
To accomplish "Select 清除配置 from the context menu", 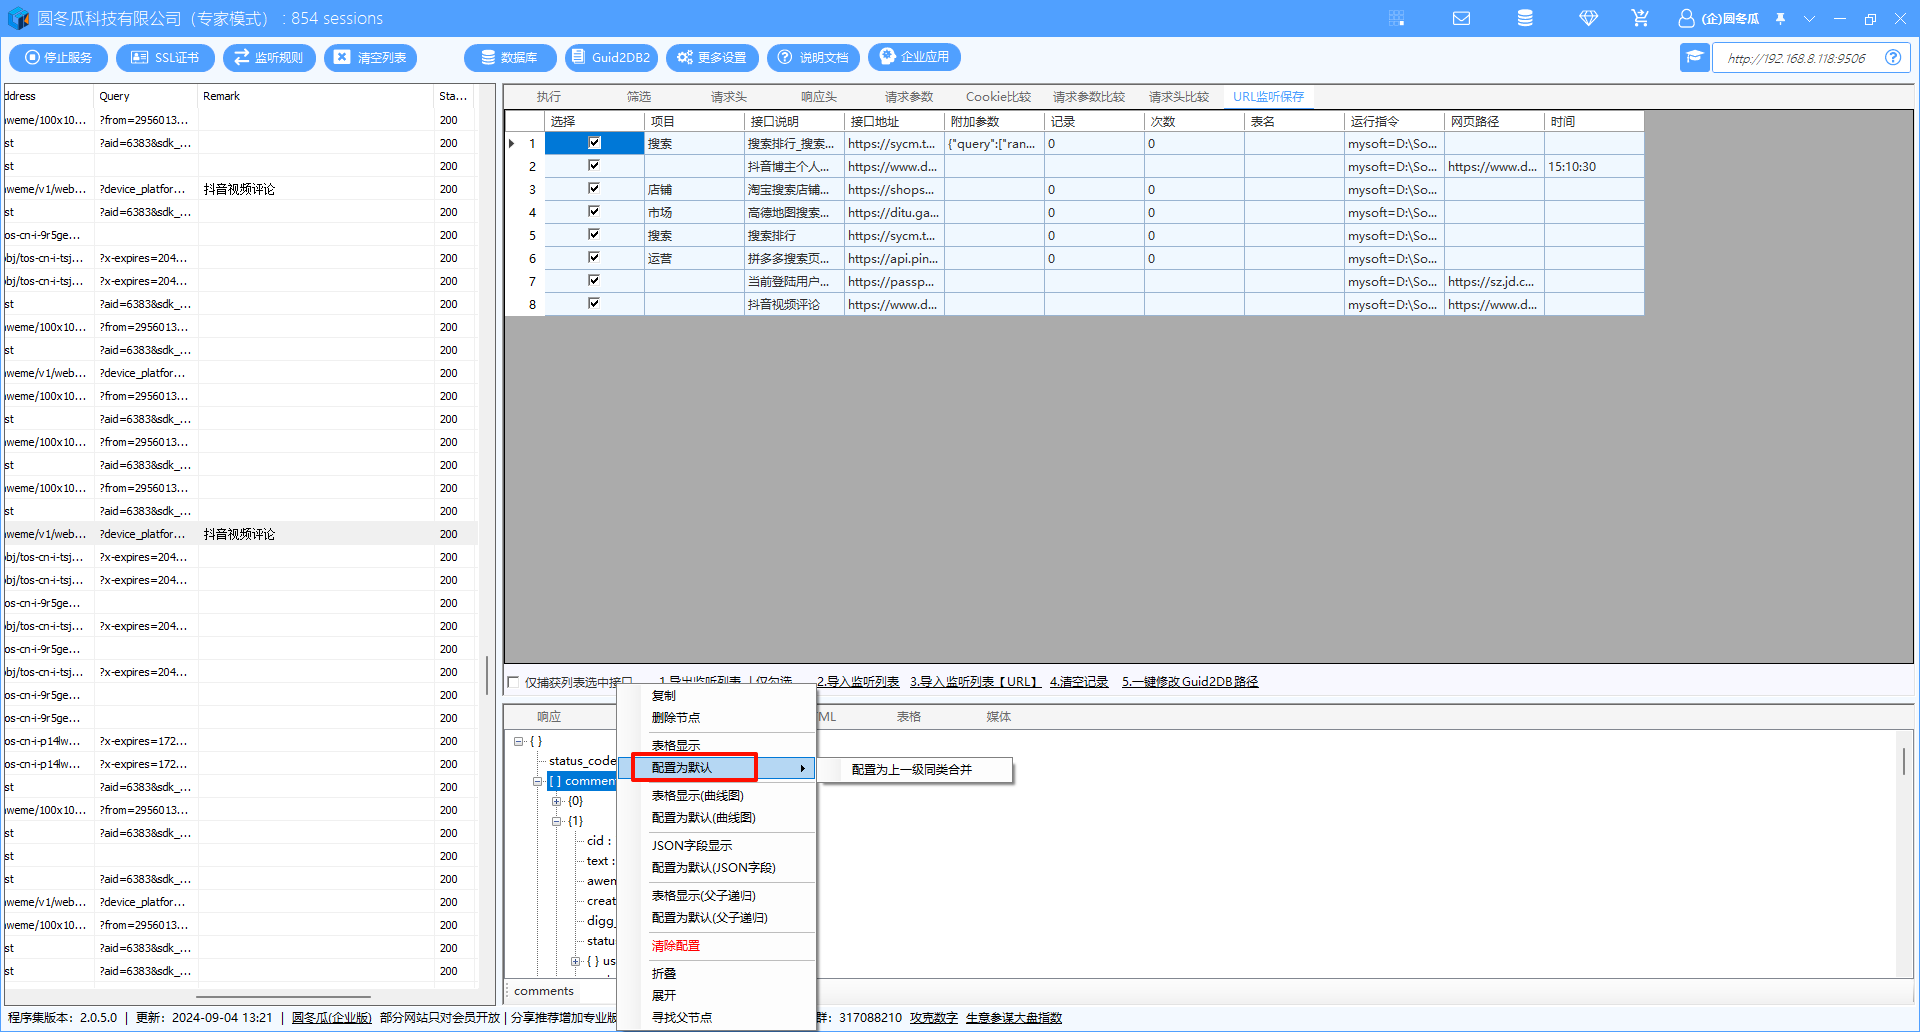I will (676, 945).
